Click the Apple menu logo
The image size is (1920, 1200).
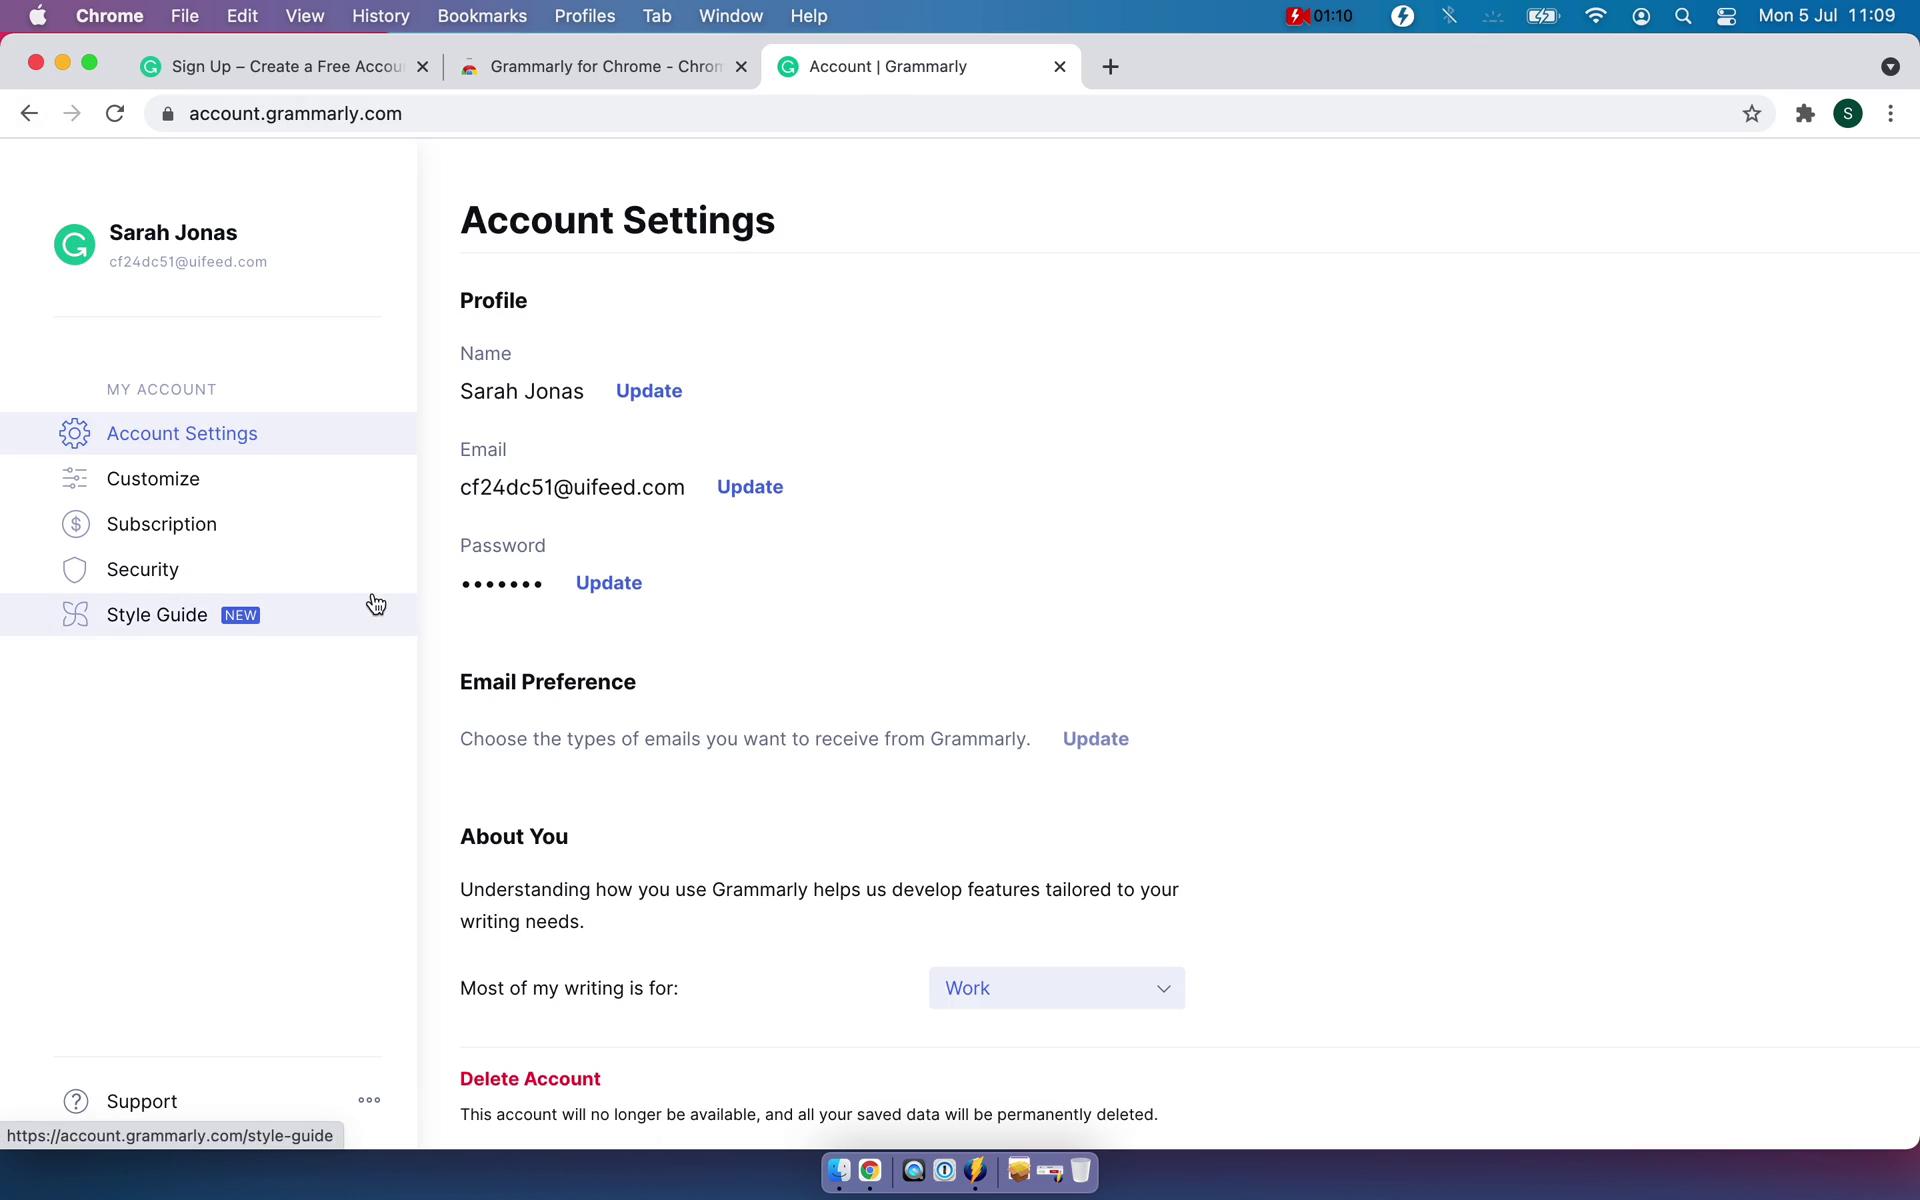coord(37,16)
